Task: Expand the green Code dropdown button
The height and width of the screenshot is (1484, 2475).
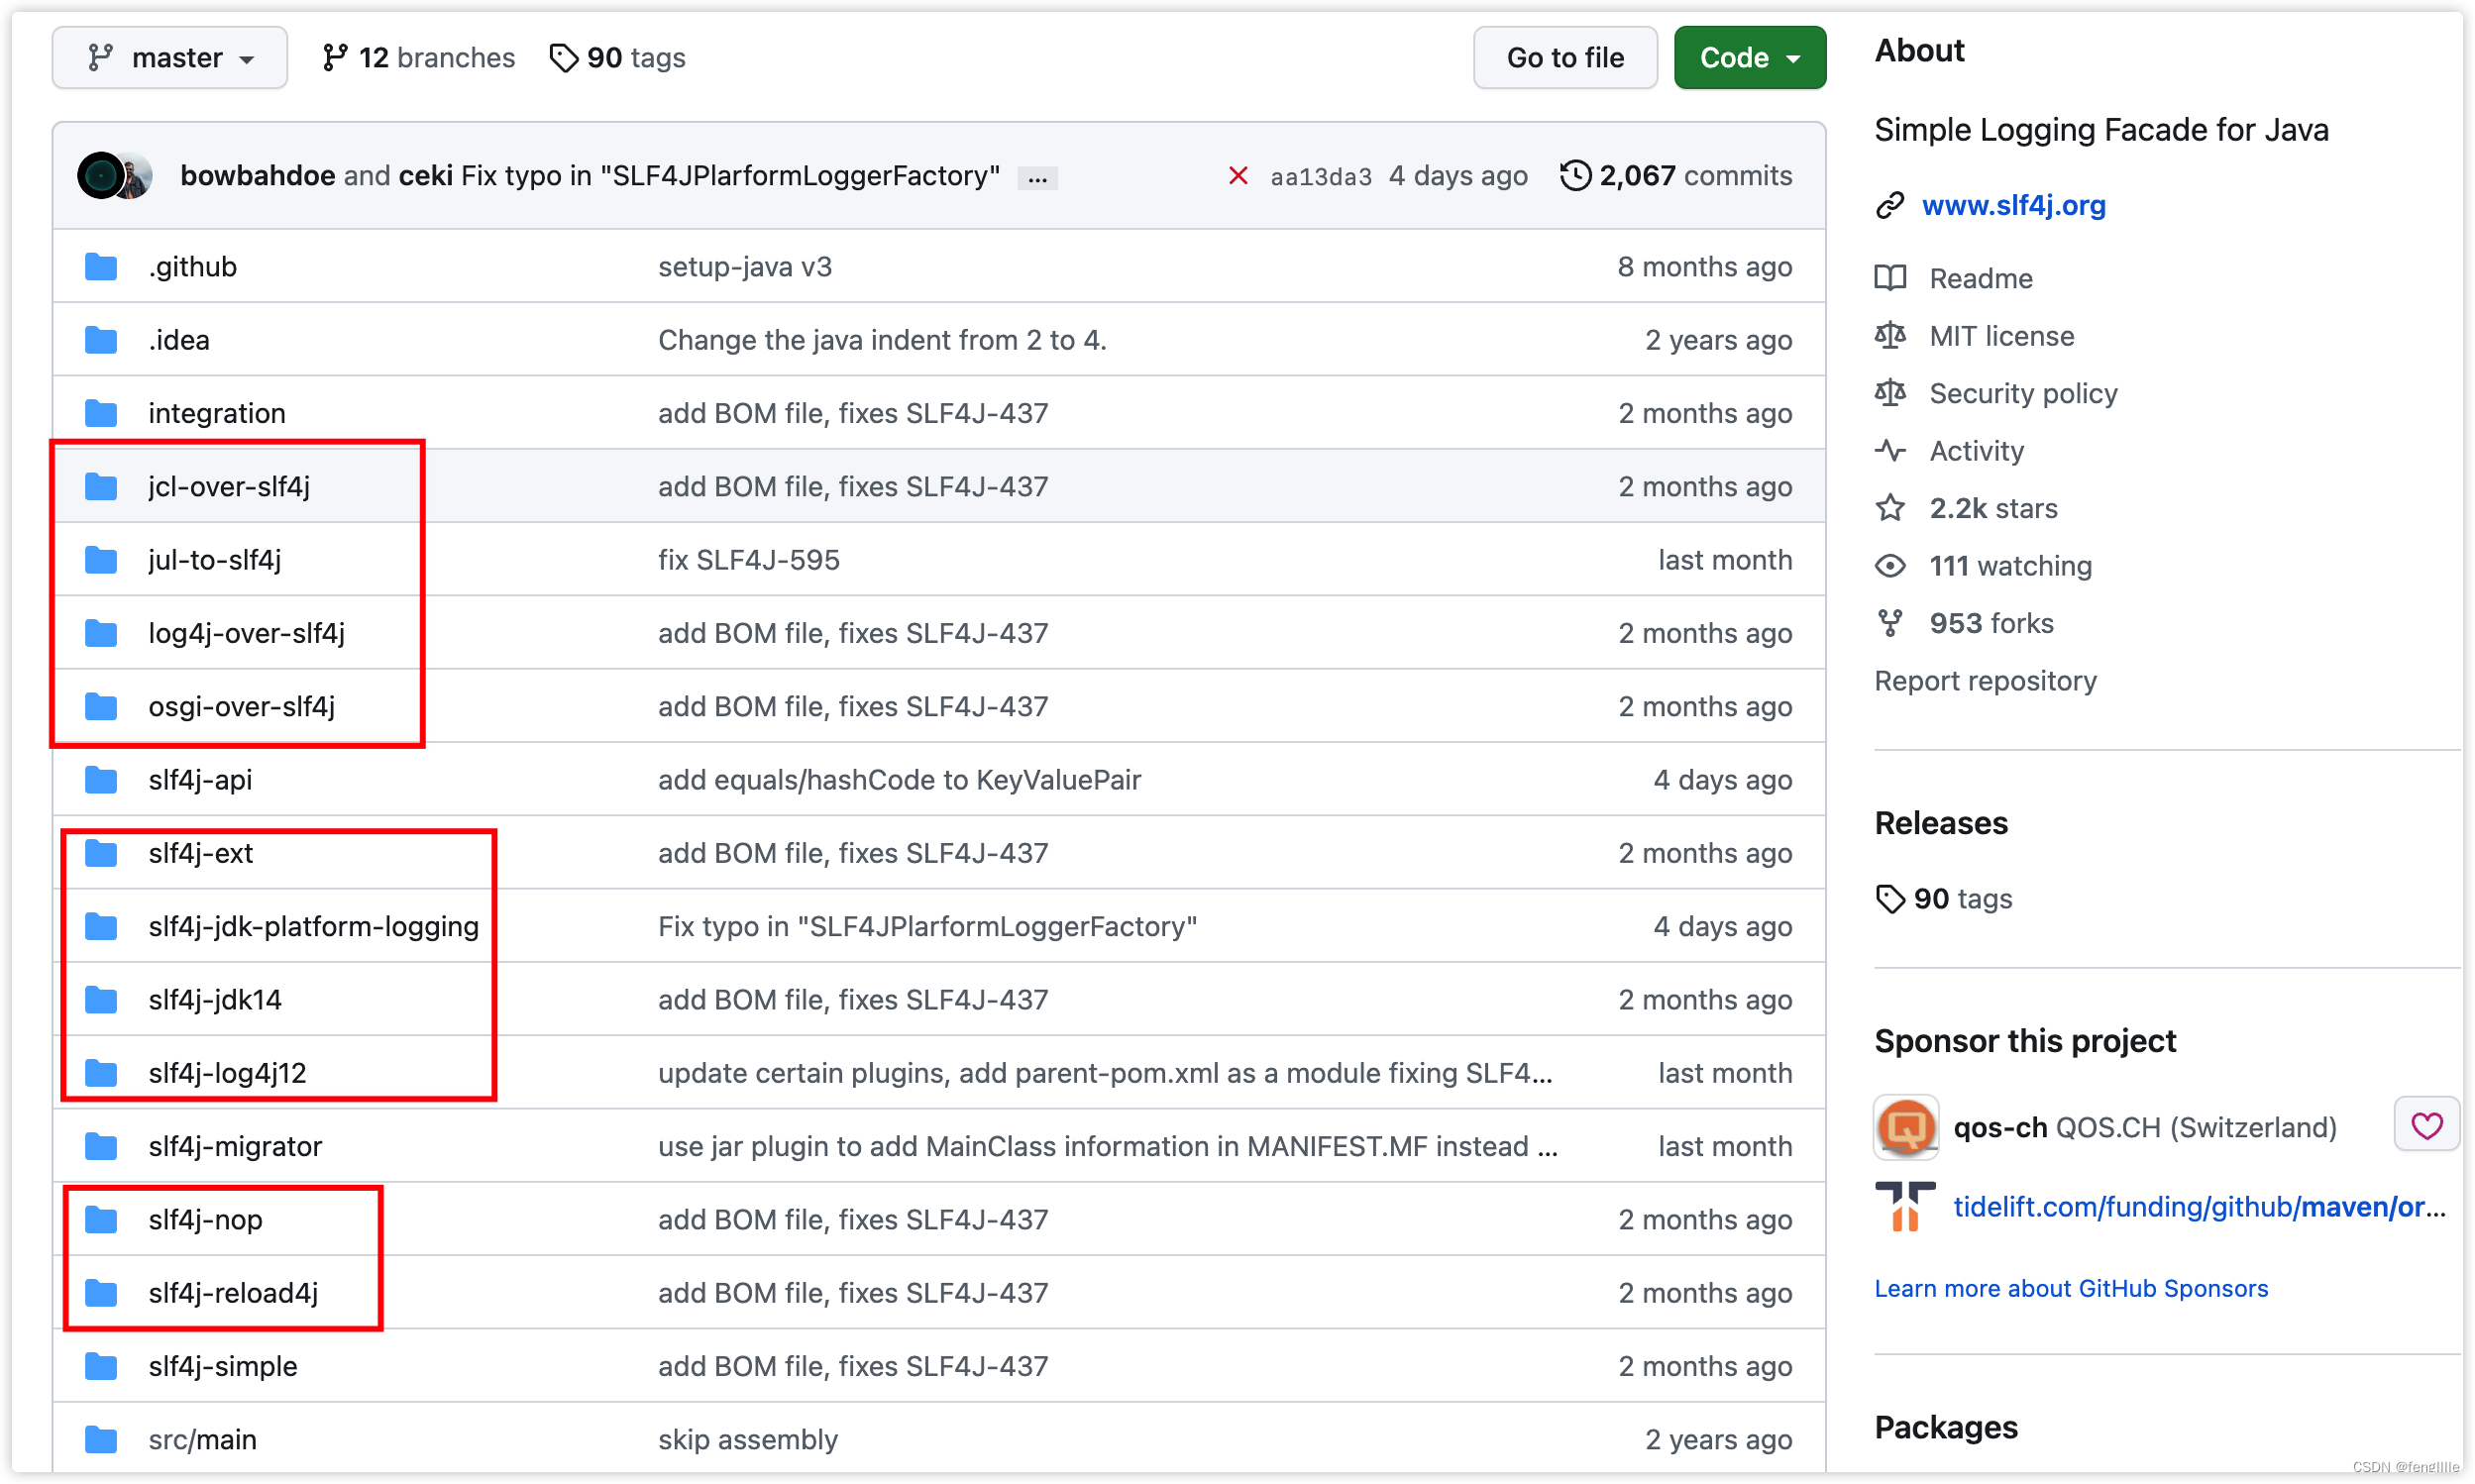Action: (1749, 58)
